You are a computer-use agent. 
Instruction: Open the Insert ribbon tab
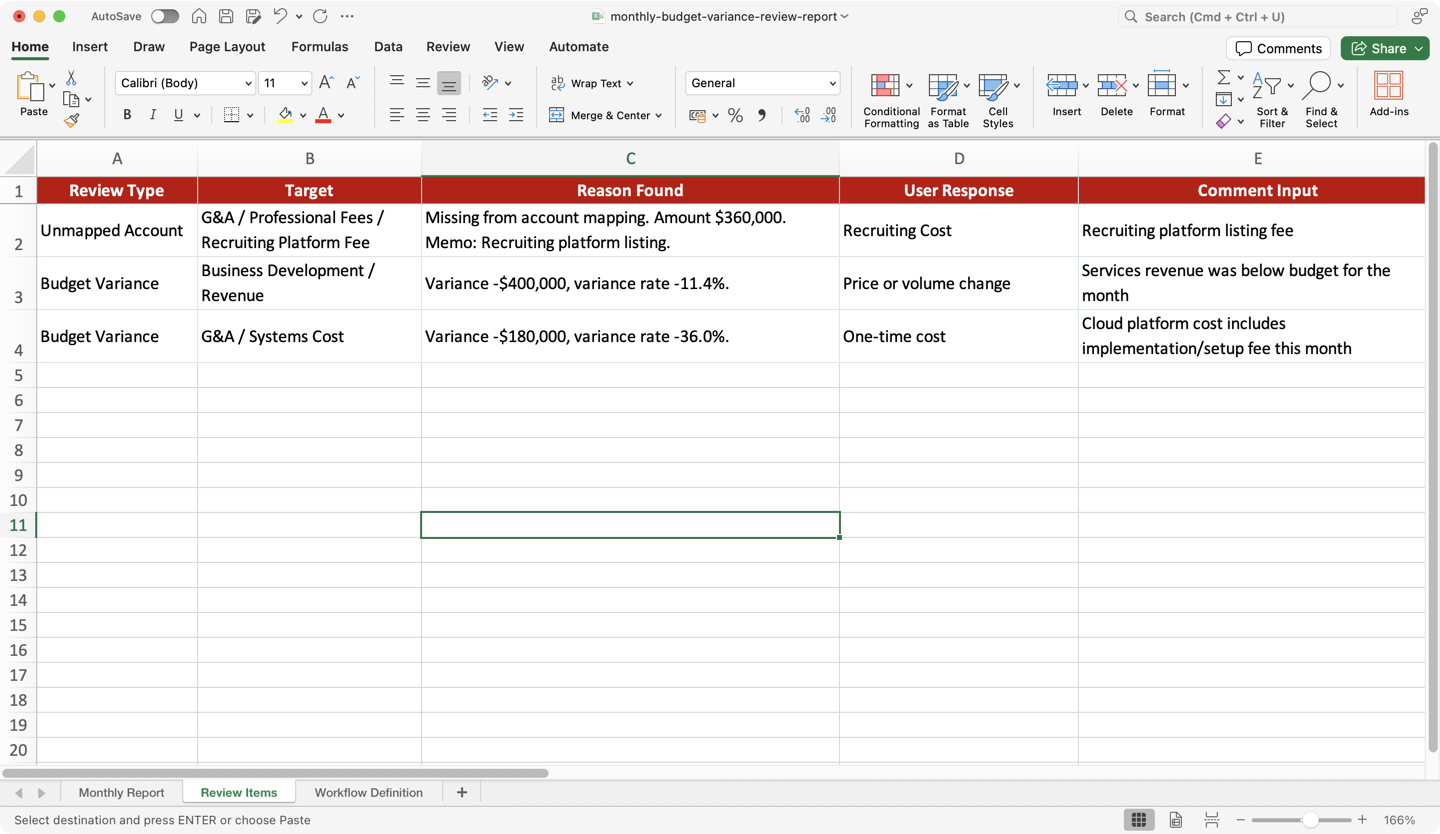tap(90, 47)
